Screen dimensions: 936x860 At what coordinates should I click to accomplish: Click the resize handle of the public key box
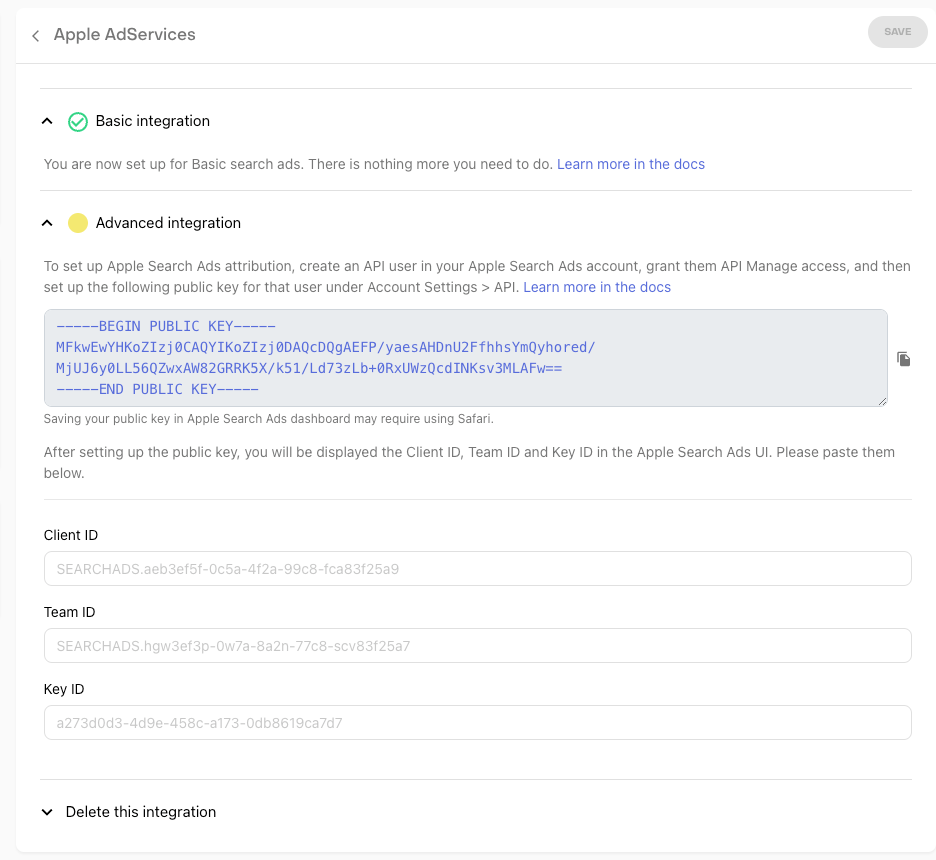(x=882, y=402)
